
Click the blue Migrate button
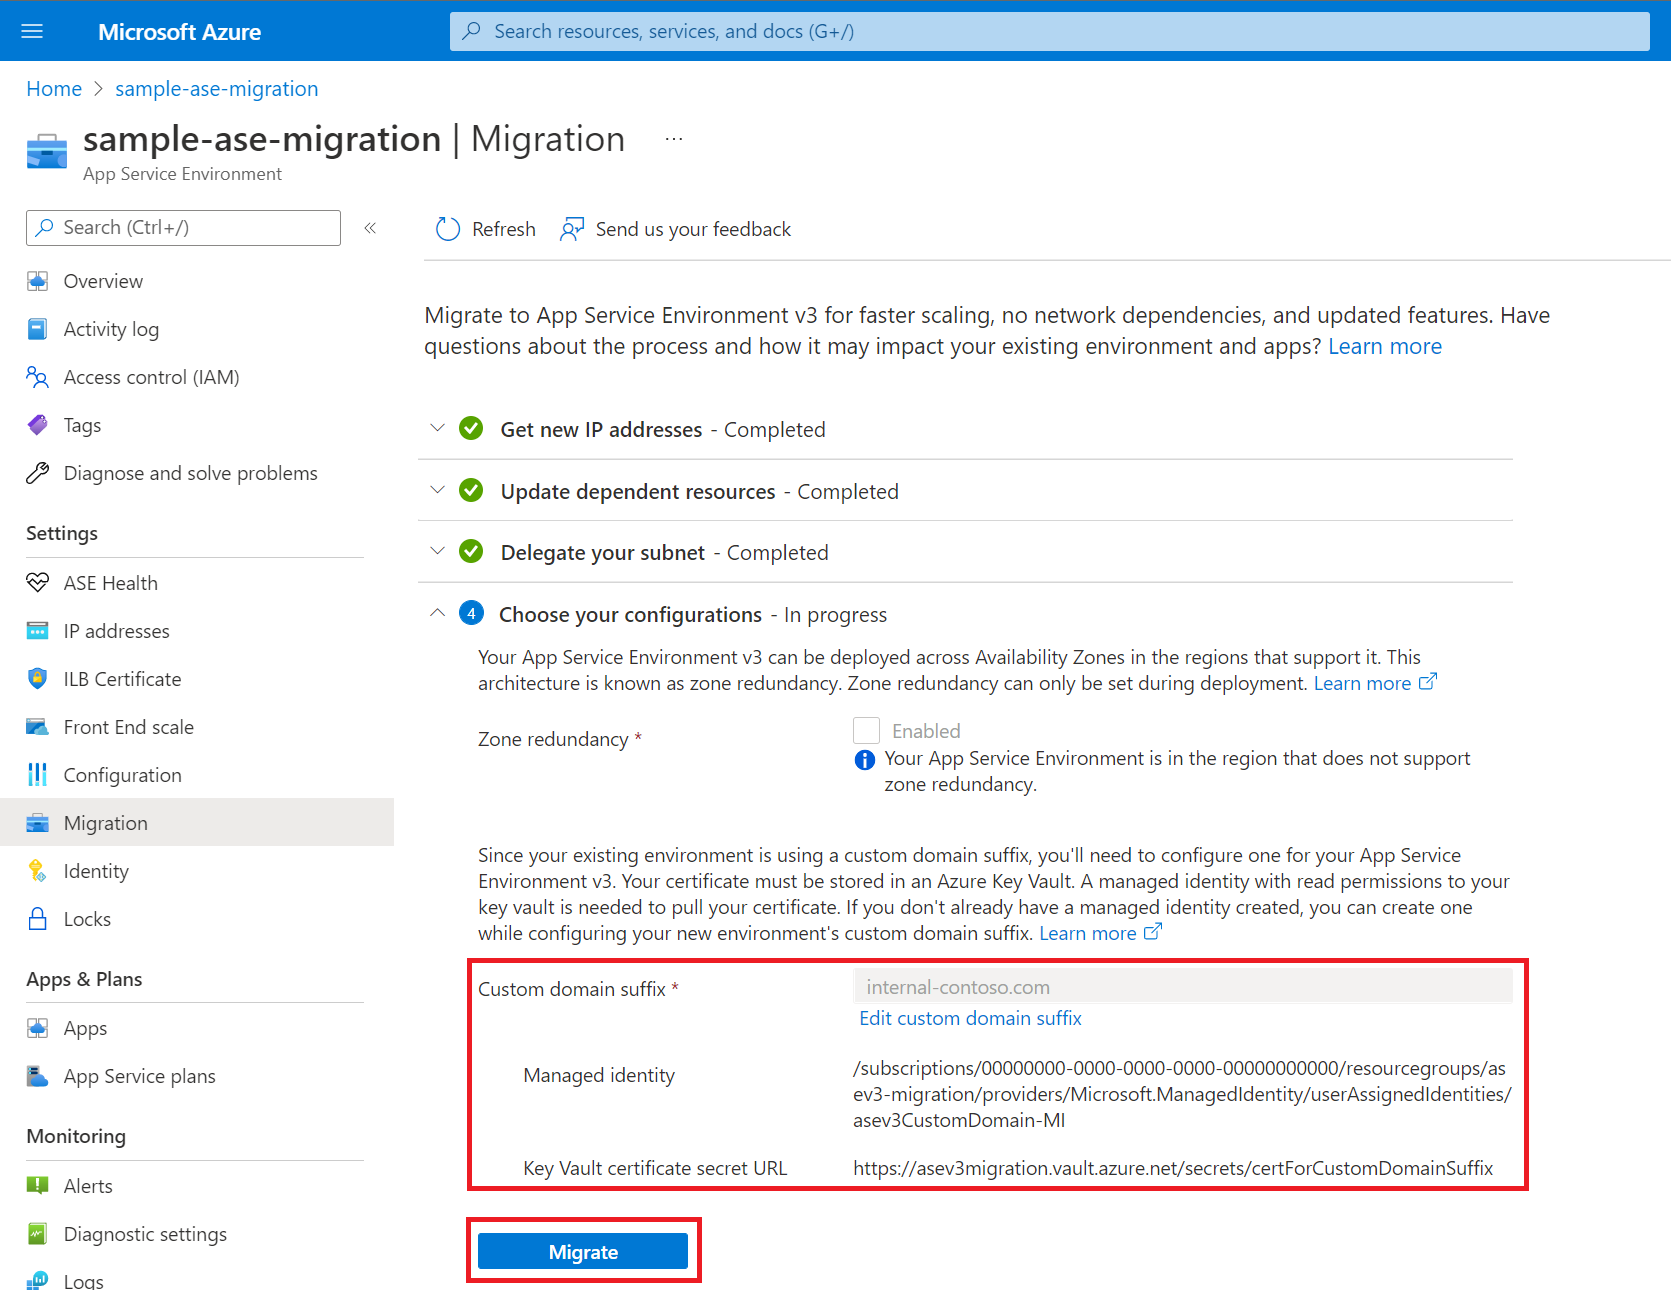[583, 1251]
